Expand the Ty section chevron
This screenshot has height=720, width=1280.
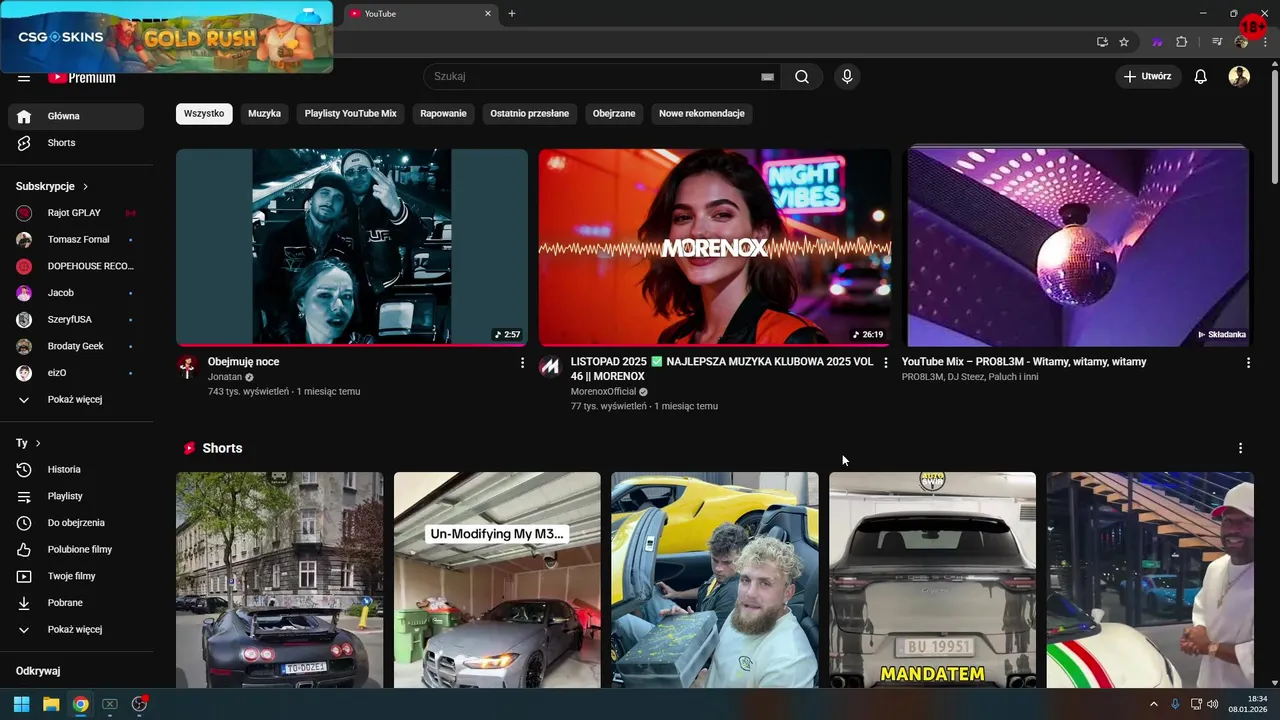pos(38,443)
